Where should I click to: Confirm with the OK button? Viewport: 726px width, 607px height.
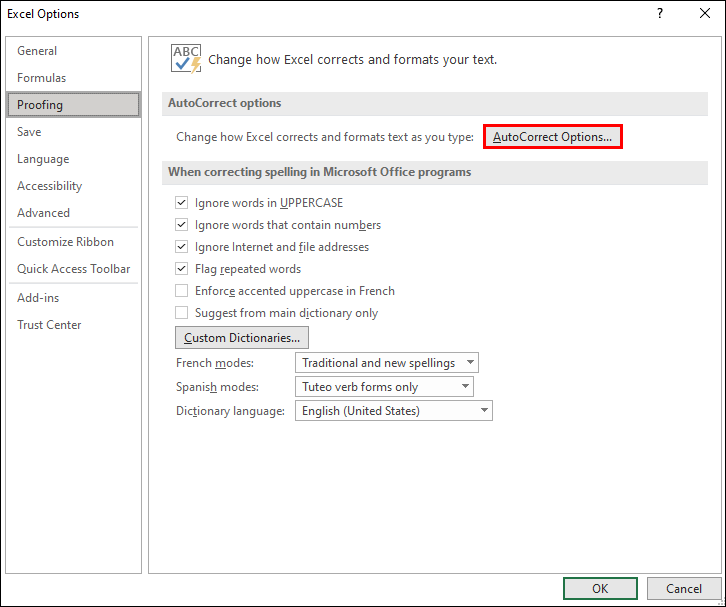[600, 588]
